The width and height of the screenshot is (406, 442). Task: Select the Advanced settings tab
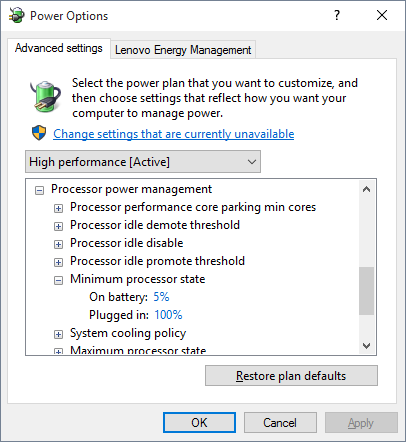[x=59, y=48]
